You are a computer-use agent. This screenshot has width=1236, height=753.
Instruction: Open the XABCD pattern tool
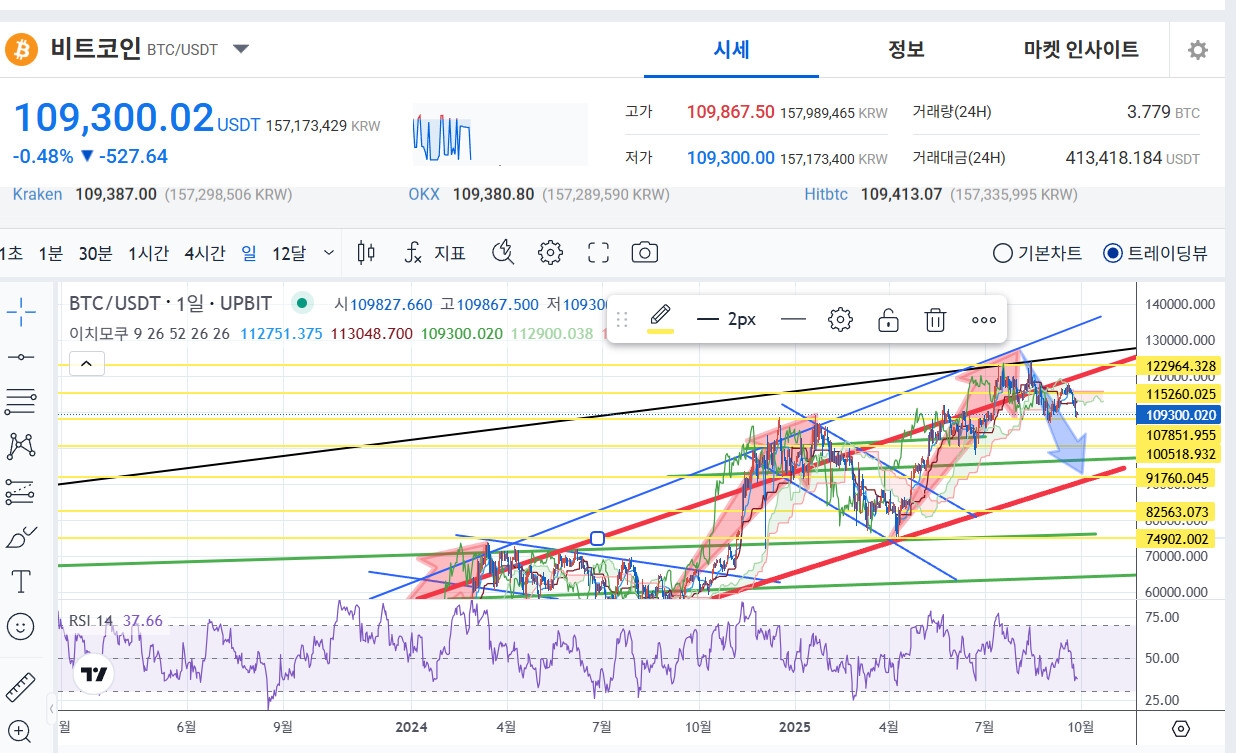tap(21, 446)
